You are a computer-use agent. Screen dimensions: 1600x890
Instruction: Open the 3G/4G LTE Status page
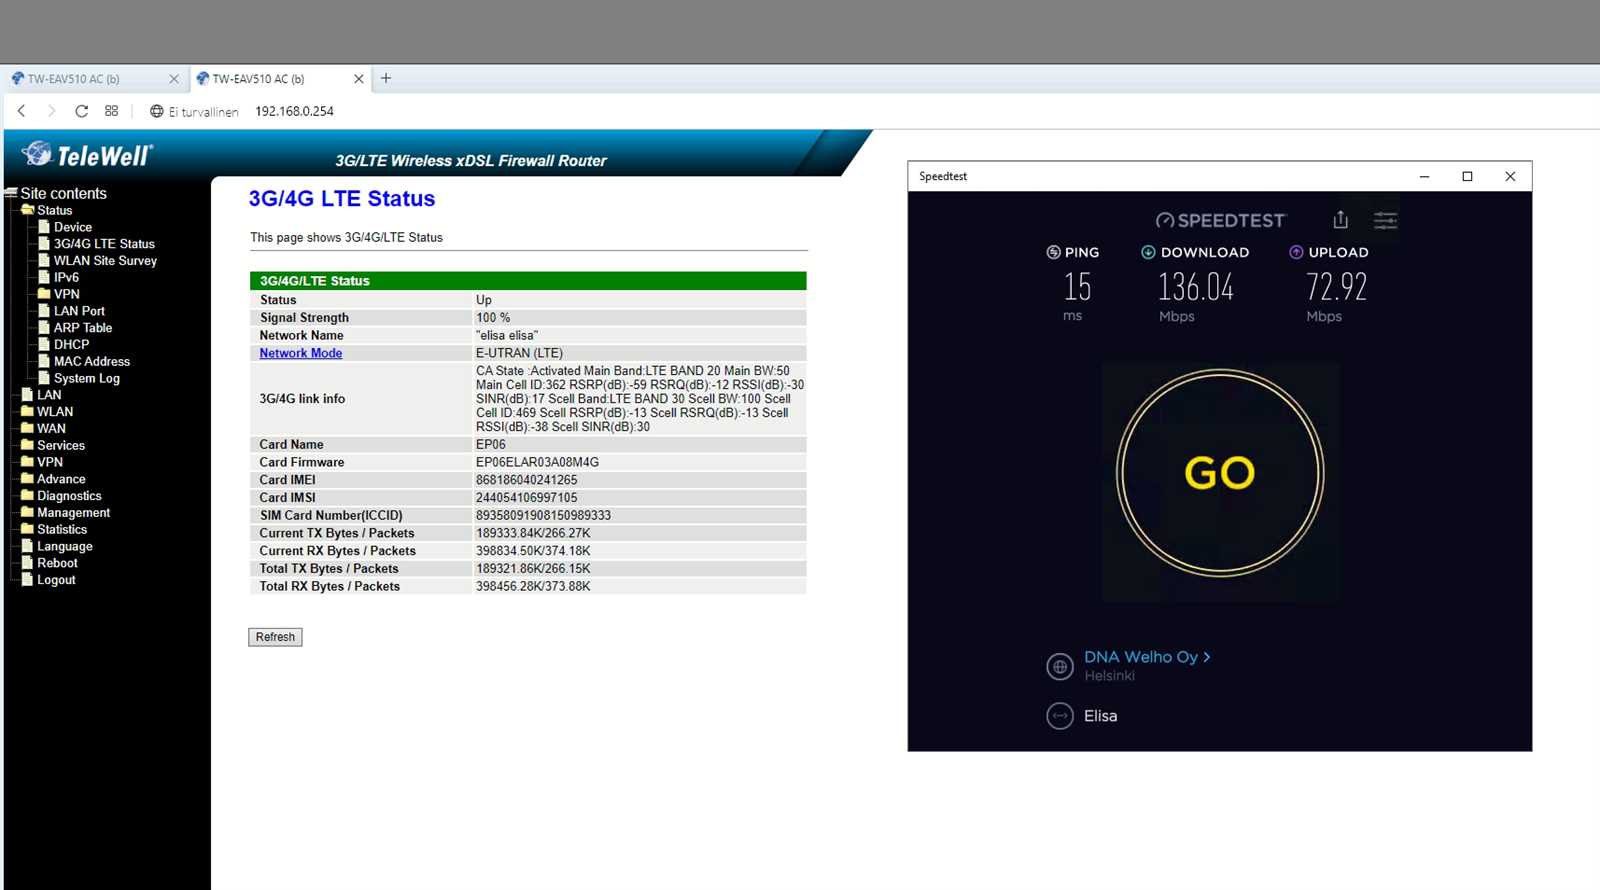click(104, 244)
